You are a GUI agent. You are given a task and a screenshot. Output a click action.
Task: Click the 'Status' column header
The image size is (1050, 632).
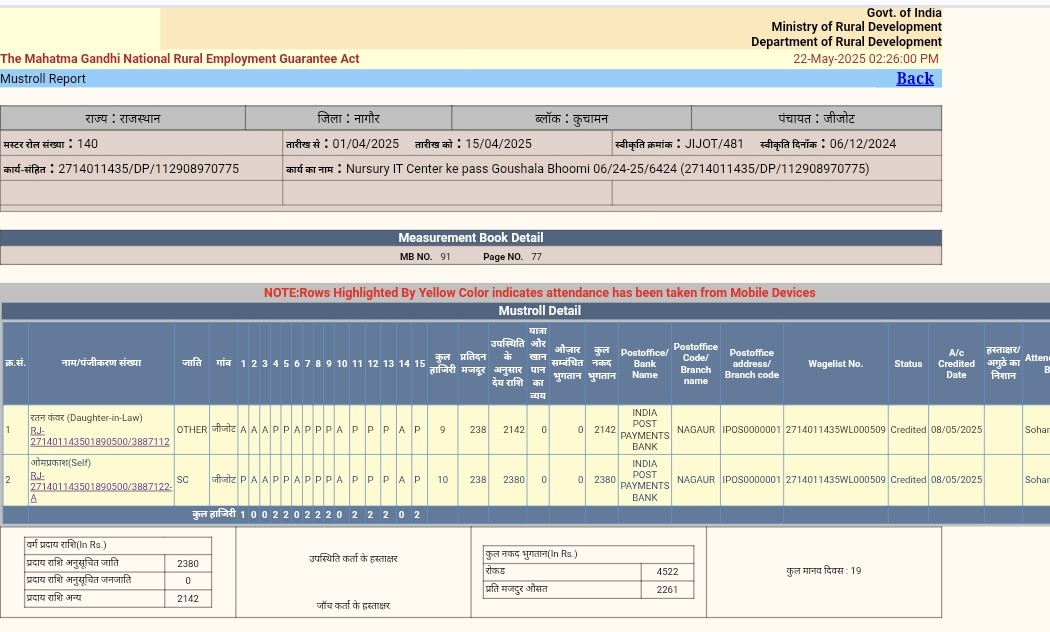point(908,364)
